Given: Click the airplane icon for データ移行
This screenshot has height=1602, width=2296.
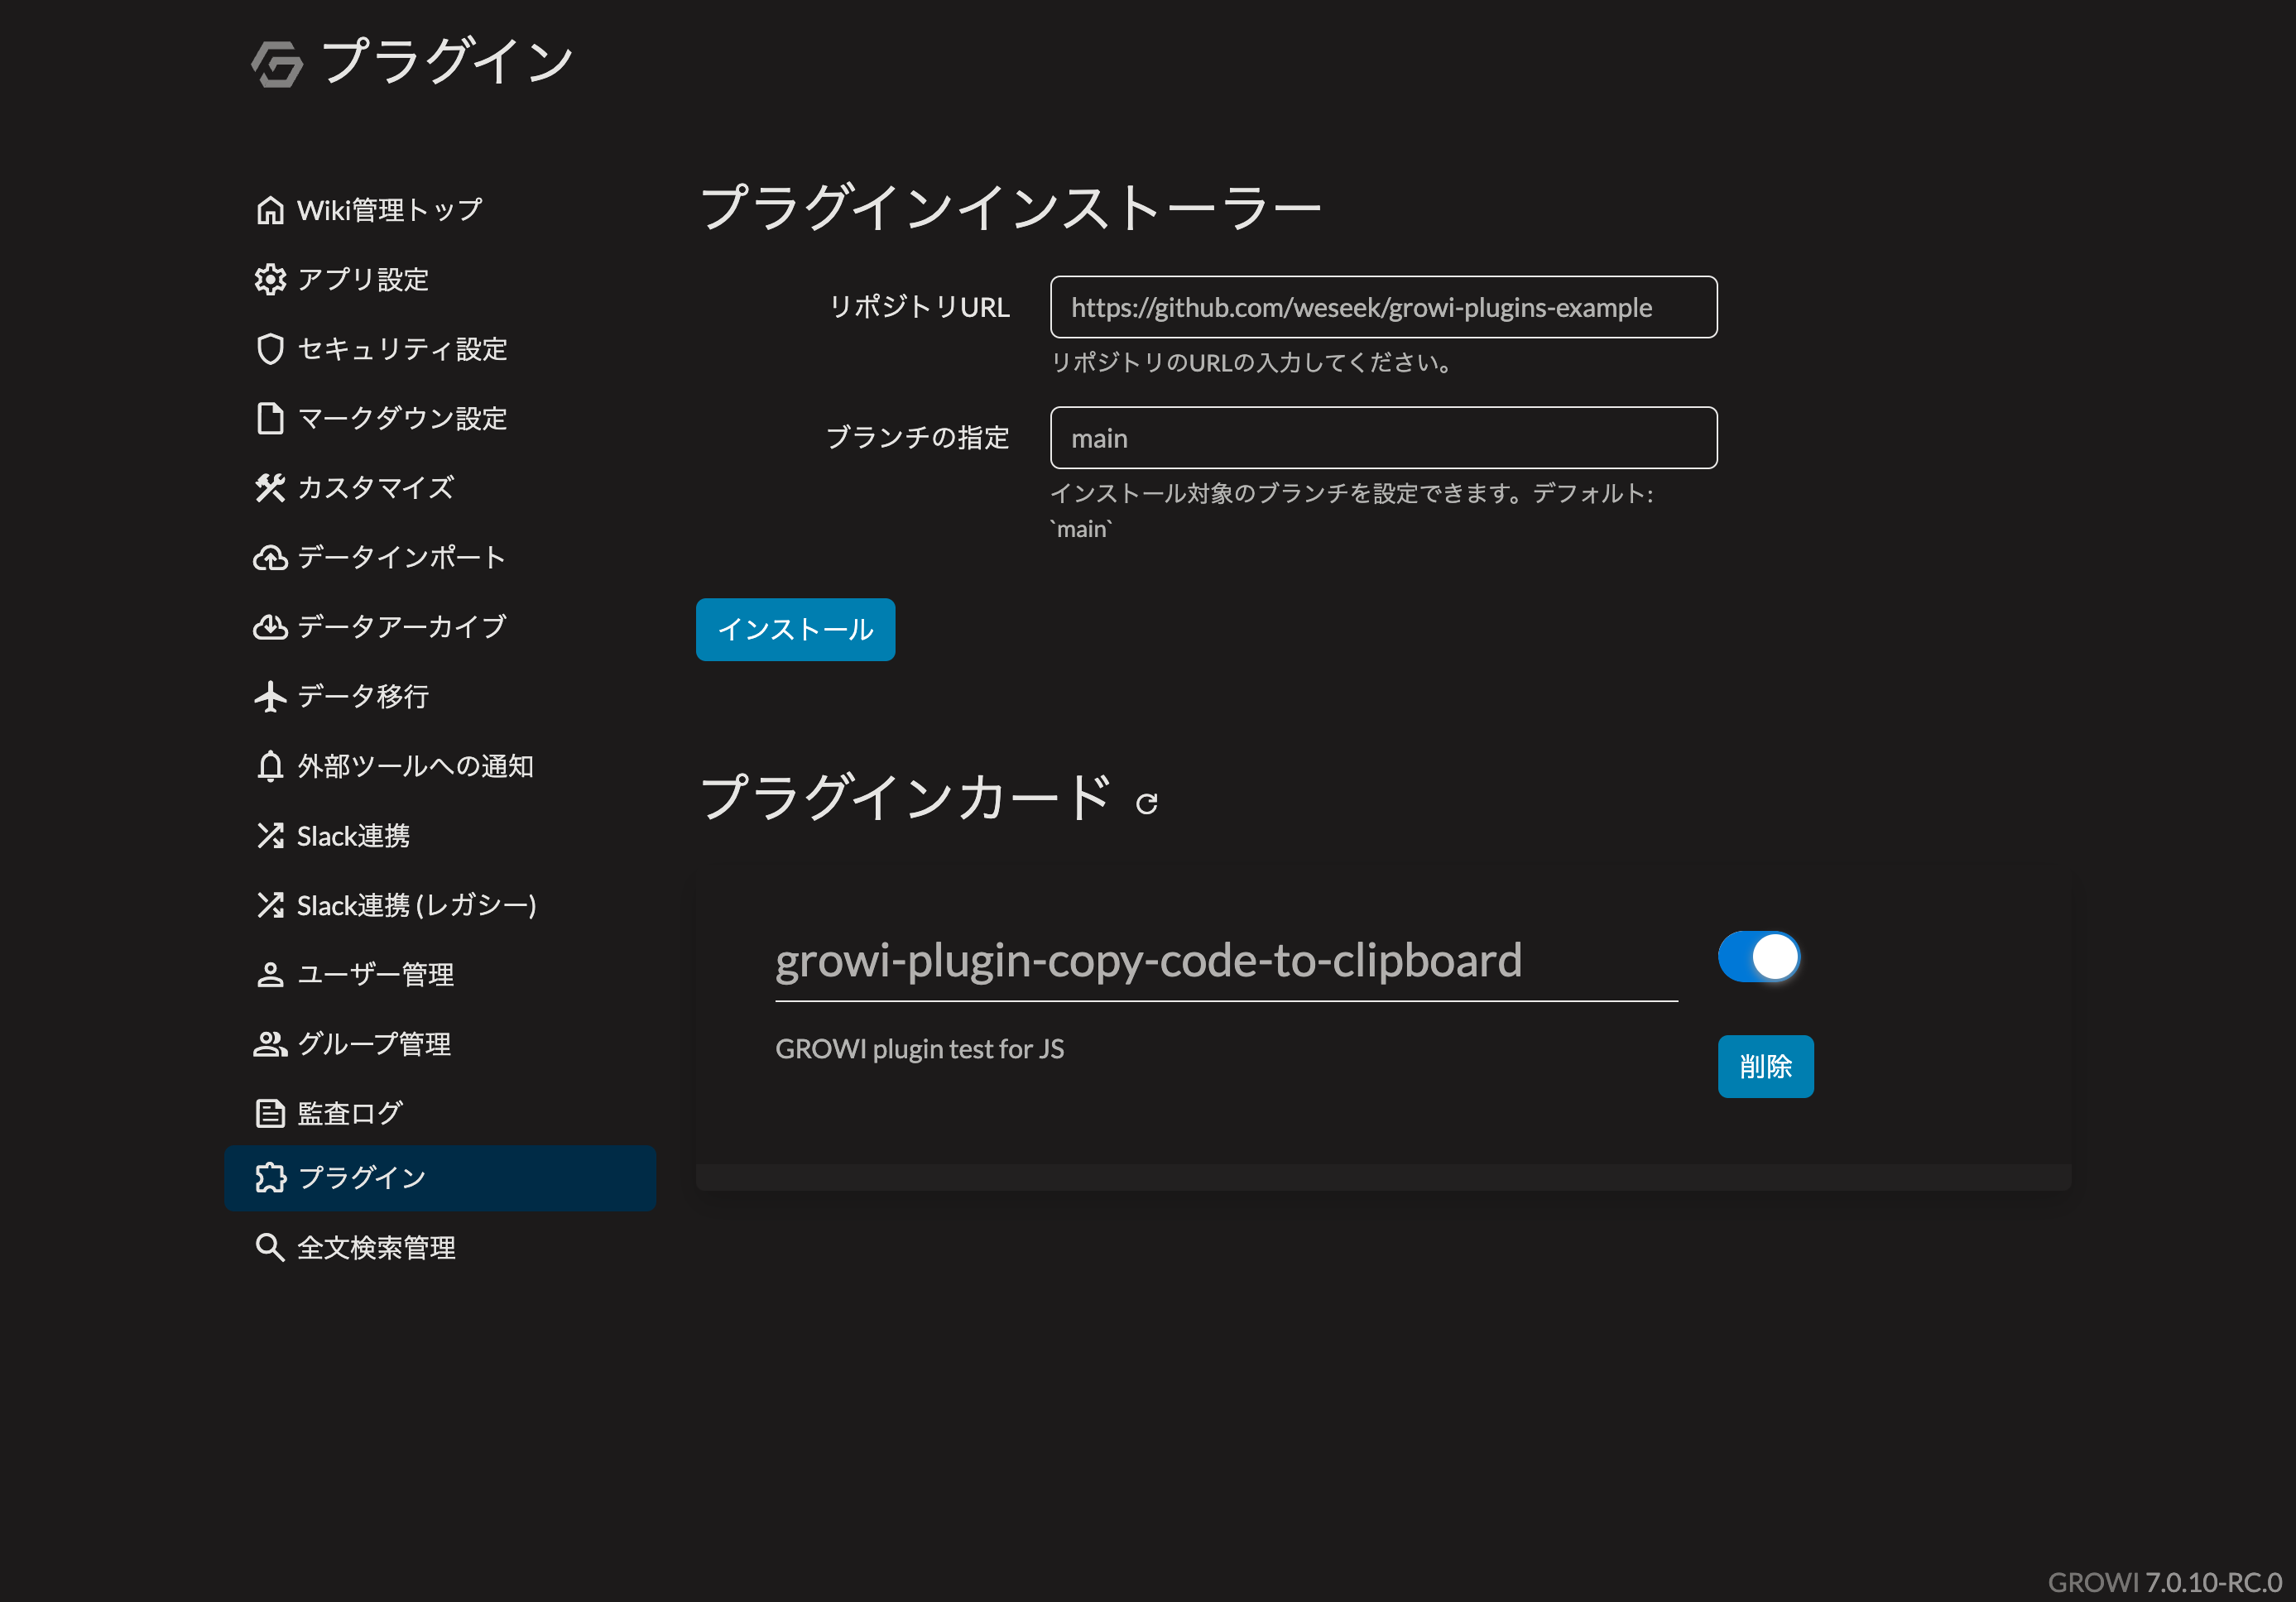Looking at the screenshot, I should pyautogui.click(x=270, y=696).
